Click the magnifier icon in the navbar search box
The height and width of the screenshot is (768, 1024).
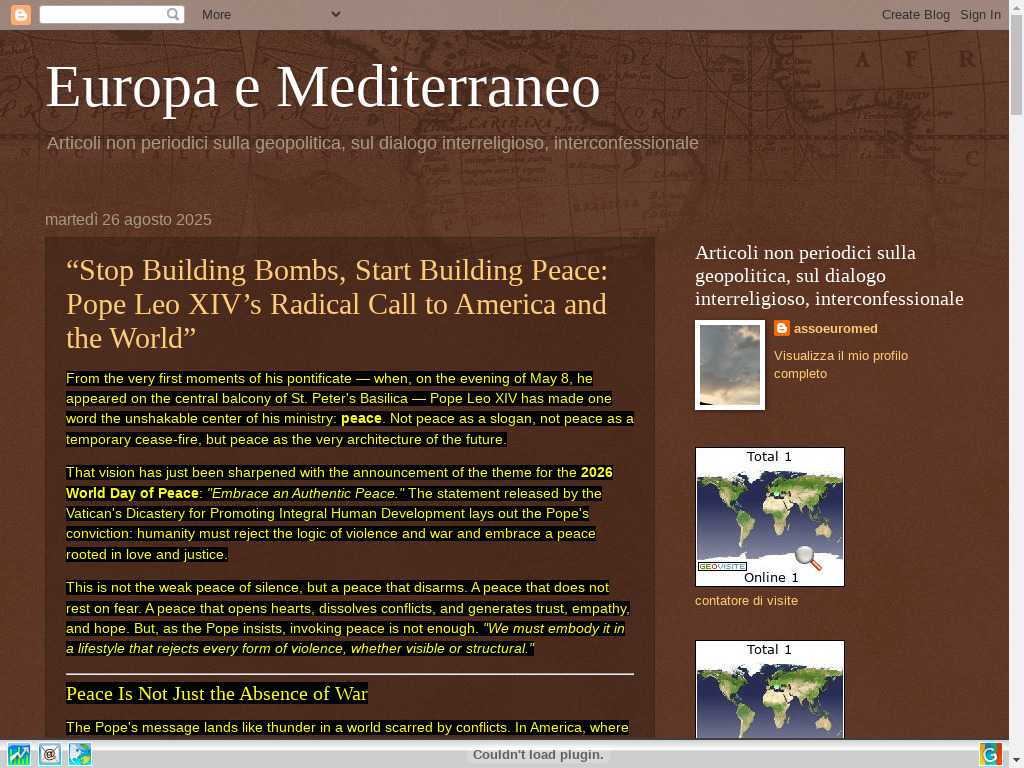[x=173, y=14]
